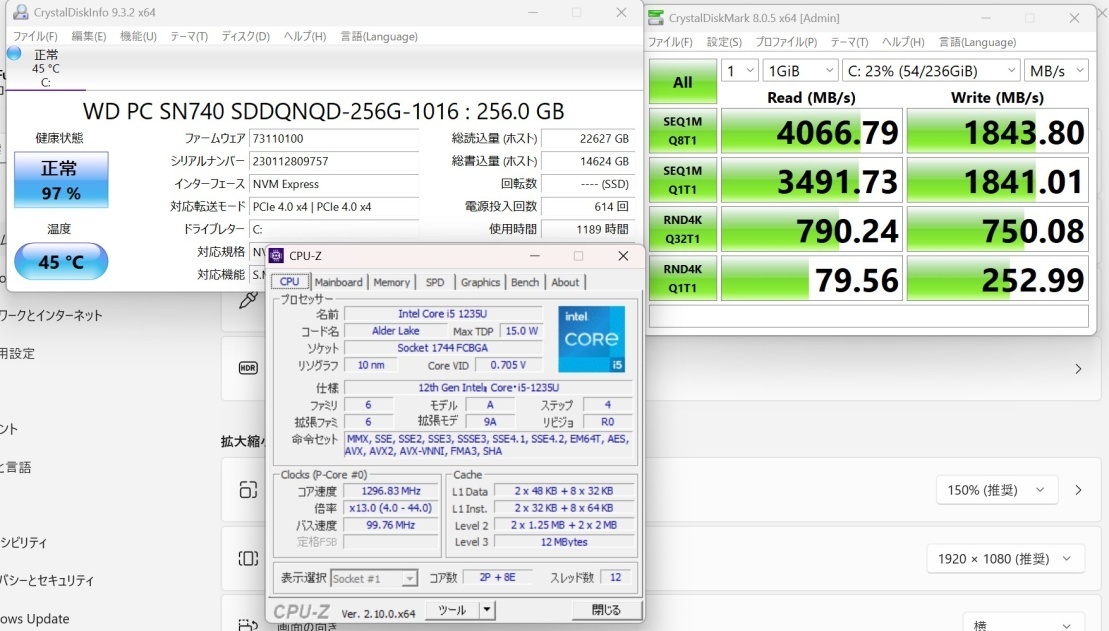Click the firmware field 73110100
Image resolution: width=1109 pixels, height=631 pixels.
coord(334,139)
